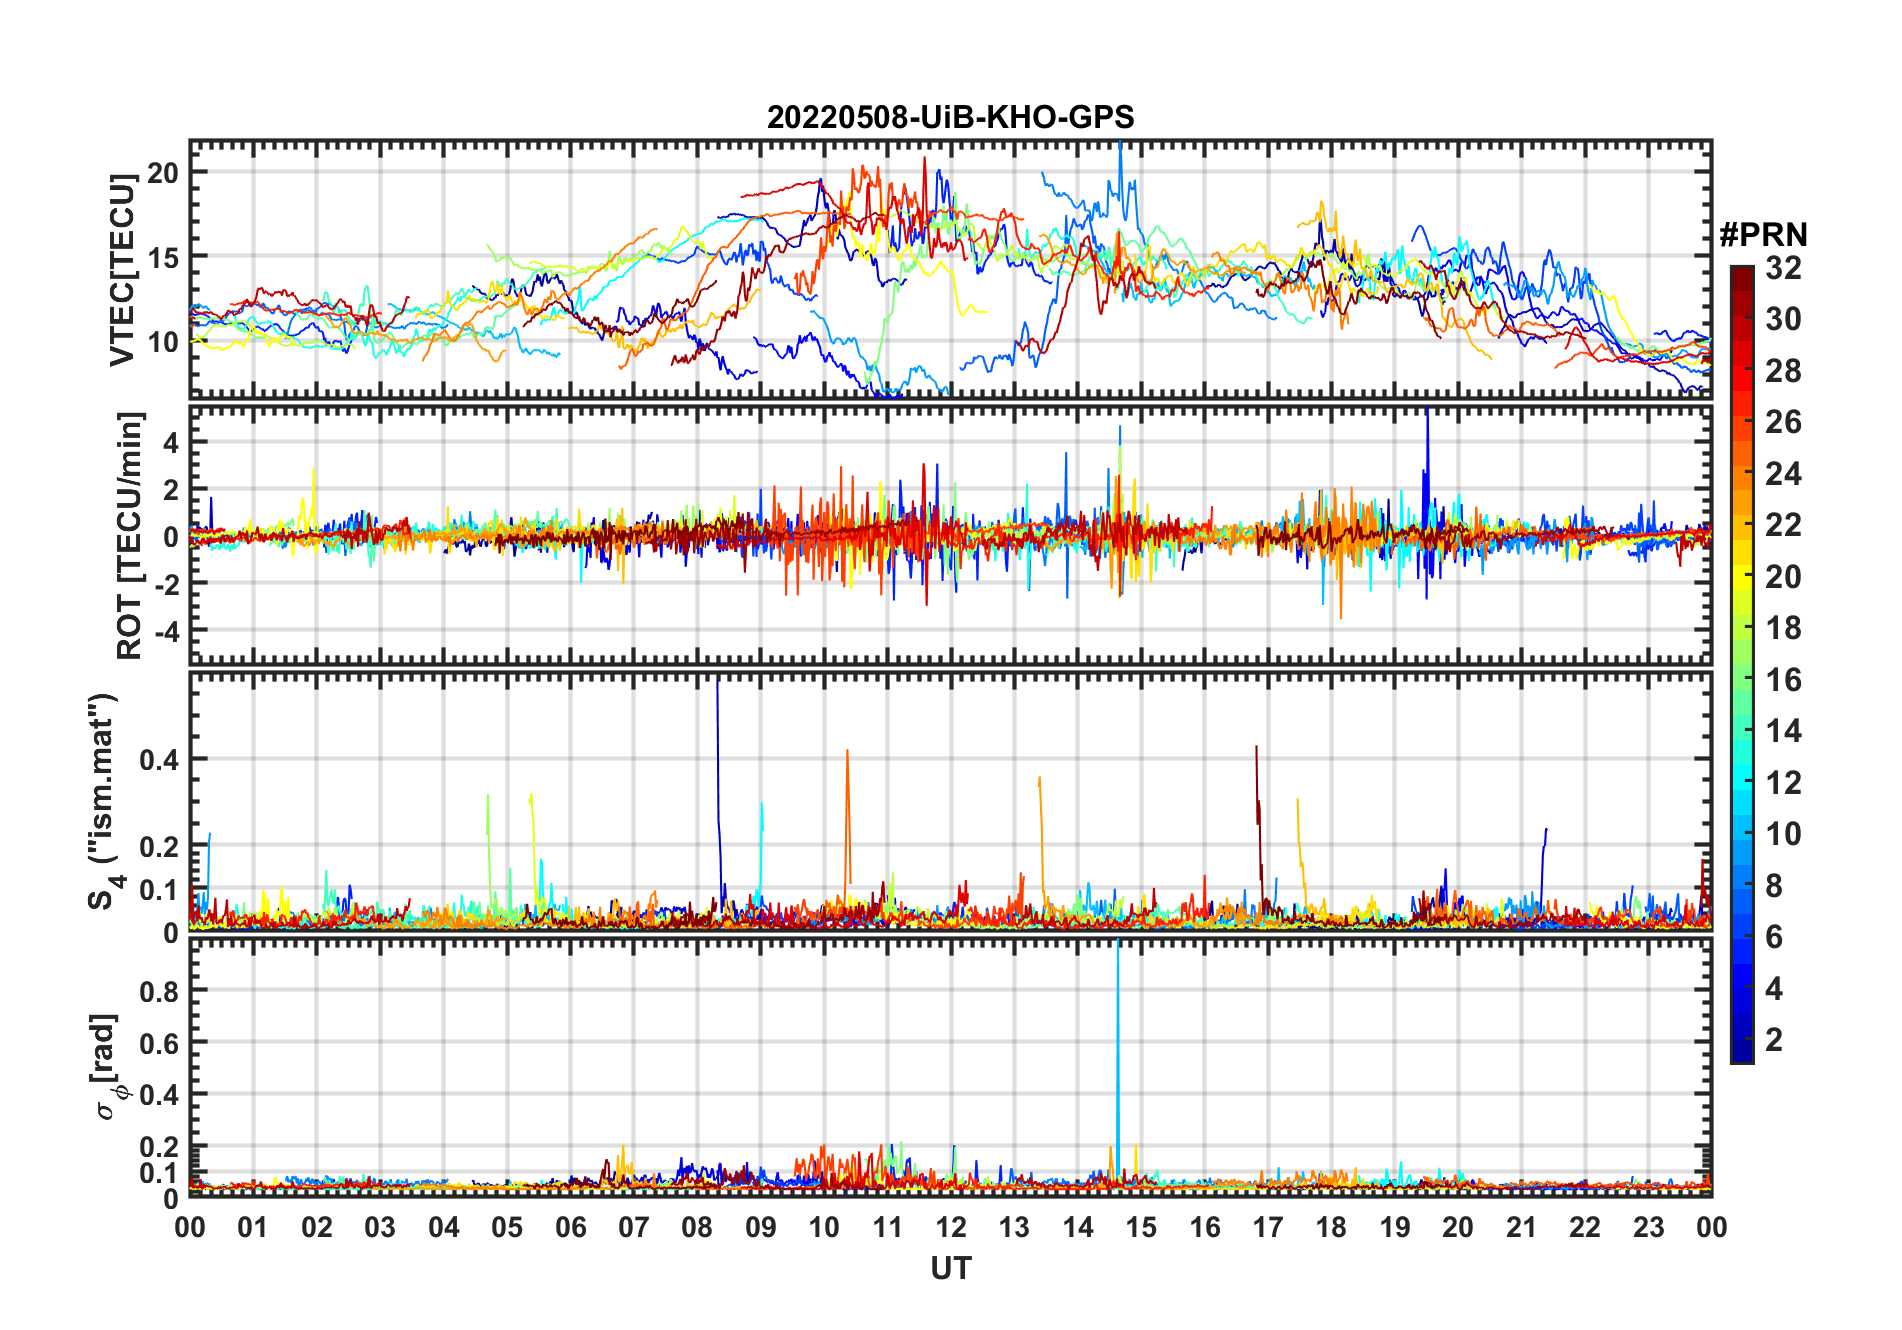The height and width of the screenshot is (1330, 1902).
Task: Select the ROT [TECU/min] y-axis label
Action: point(129,535)
